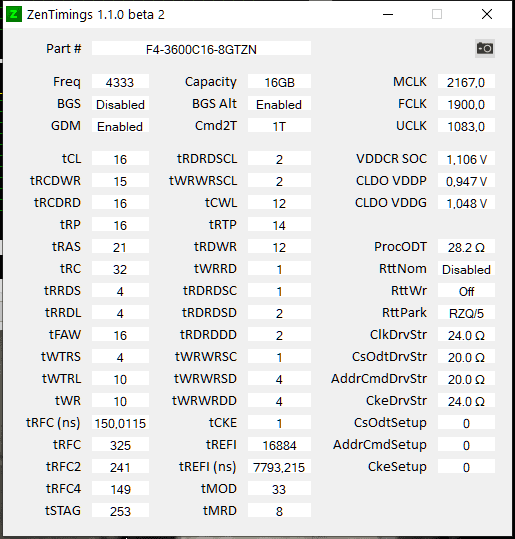Screen dimensions: 515x539
Task: Click the tRFC2 value 241
Action: tap(120, 466)
